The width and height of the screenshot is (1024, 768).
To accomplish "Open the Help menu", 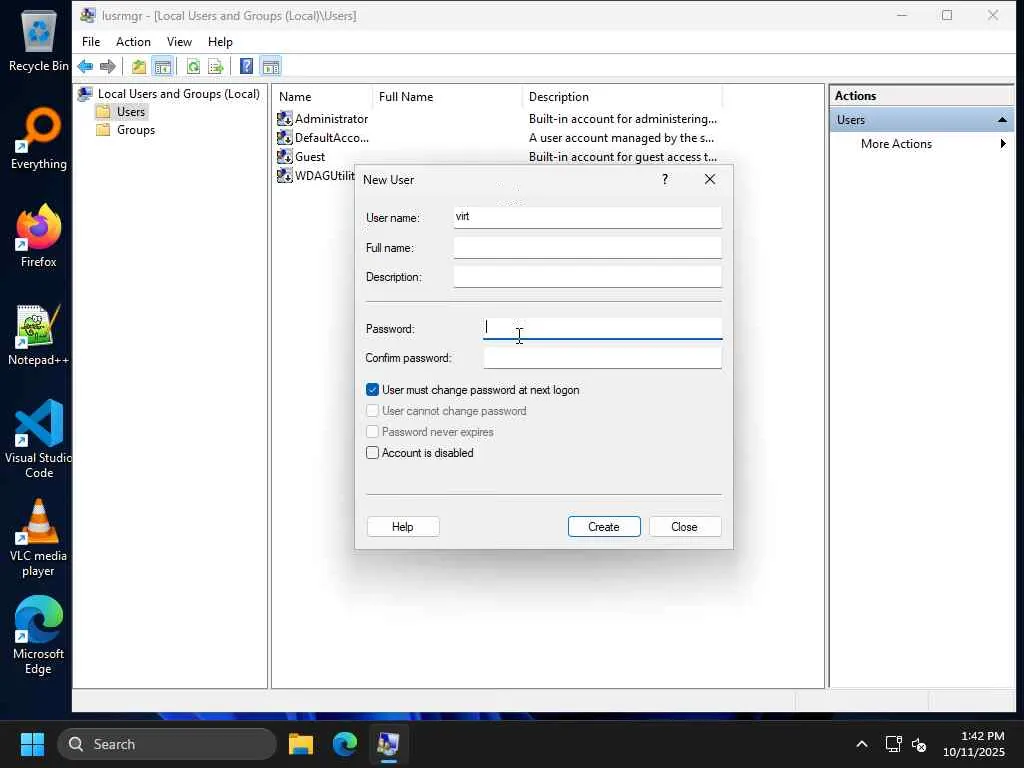I will (220, 42).
